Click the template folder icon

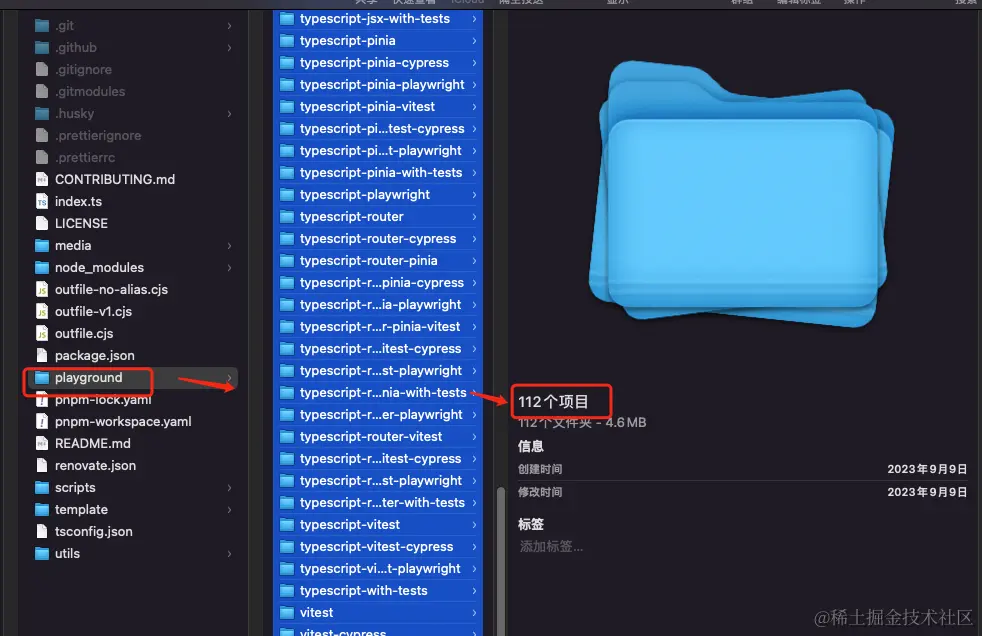(x=42, y=510)
